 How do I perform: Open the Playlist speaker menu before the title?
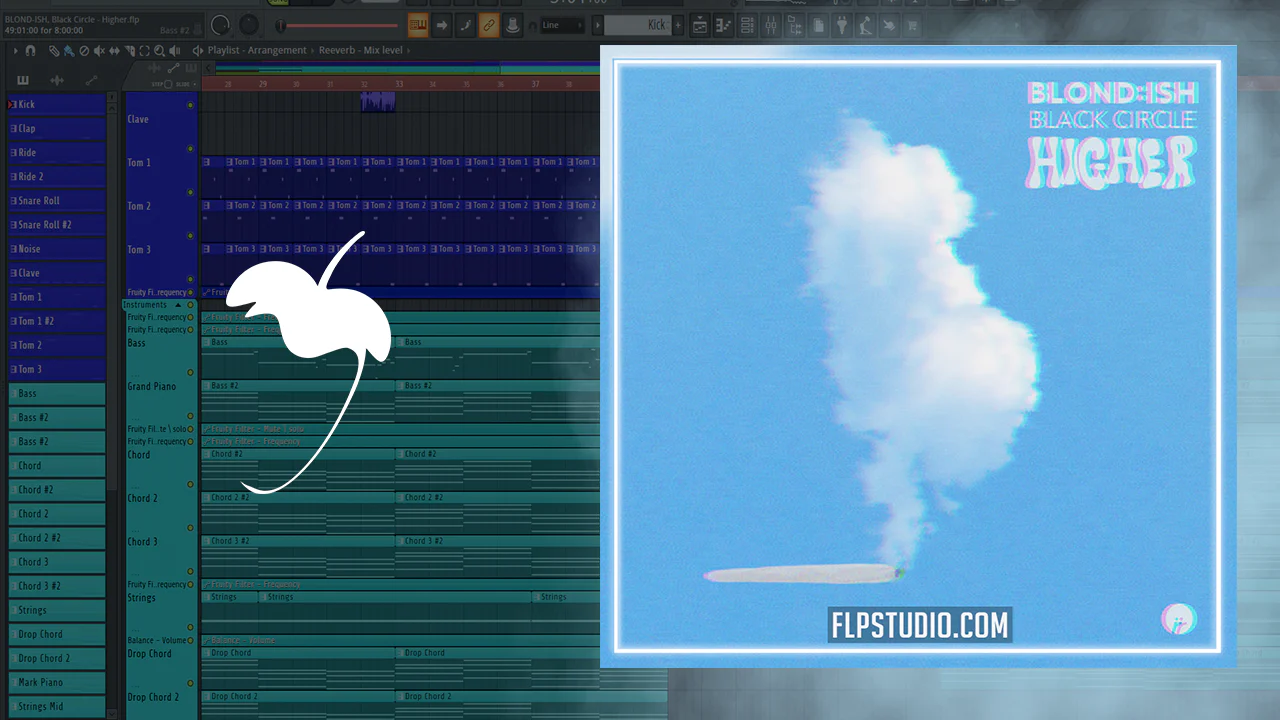(197, 50)
